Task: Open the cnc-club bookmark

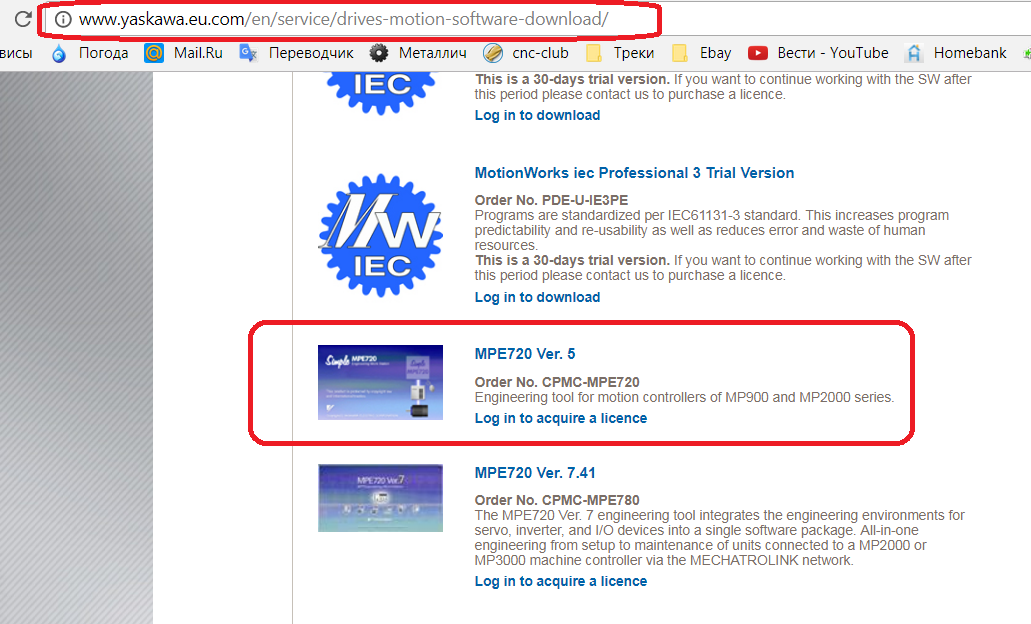Action: 526,53
